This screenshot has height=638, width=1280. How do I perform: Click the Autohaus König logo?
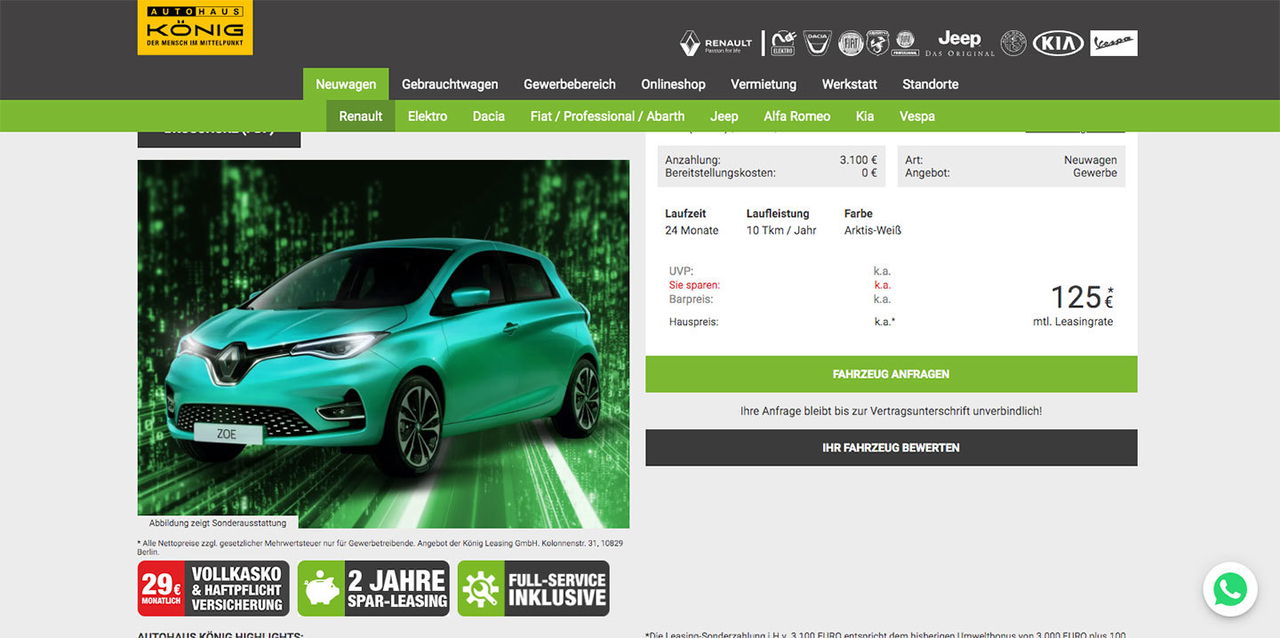point(195,27)
